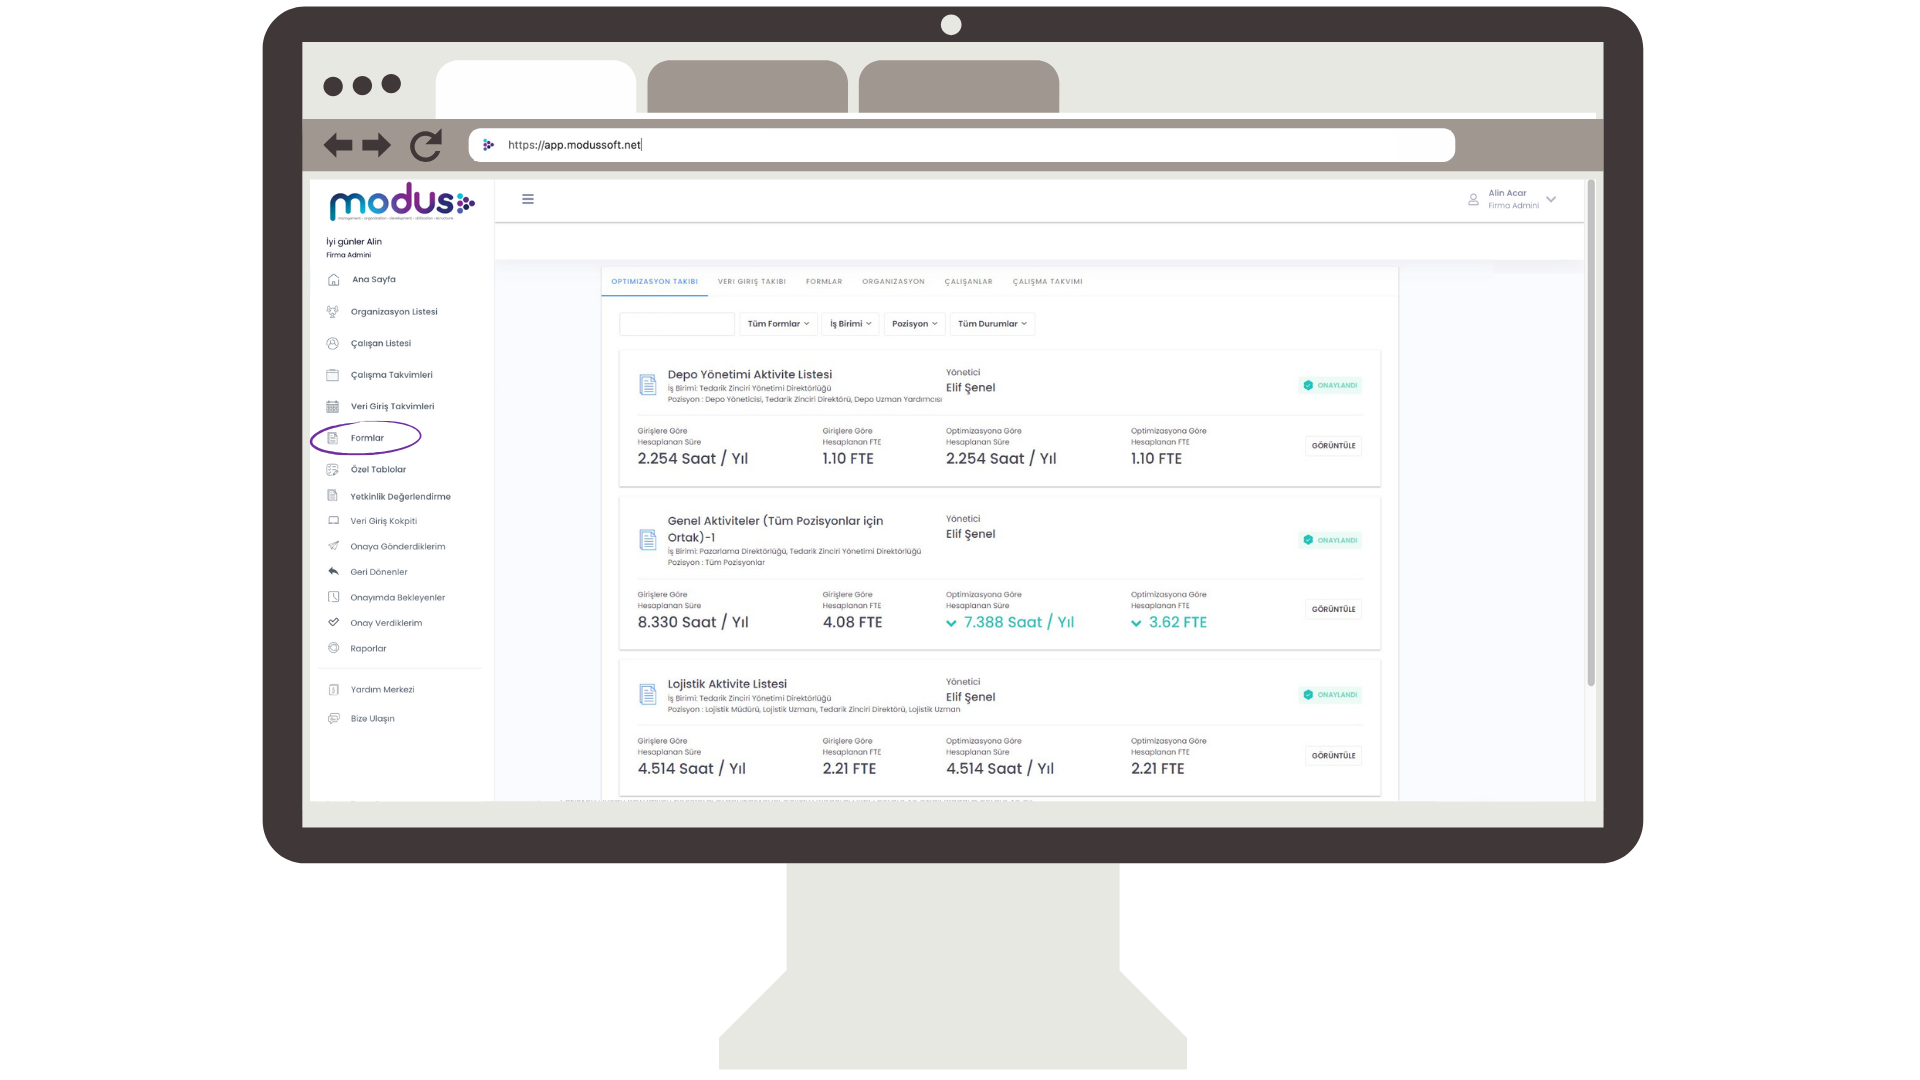
Task: Click the Raporlar sidebar icon
Action: (334, 648)
